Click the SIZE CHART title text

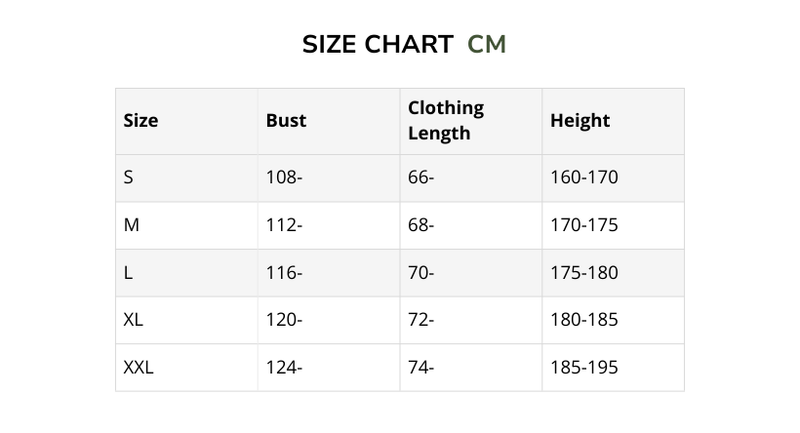[376, 45]
